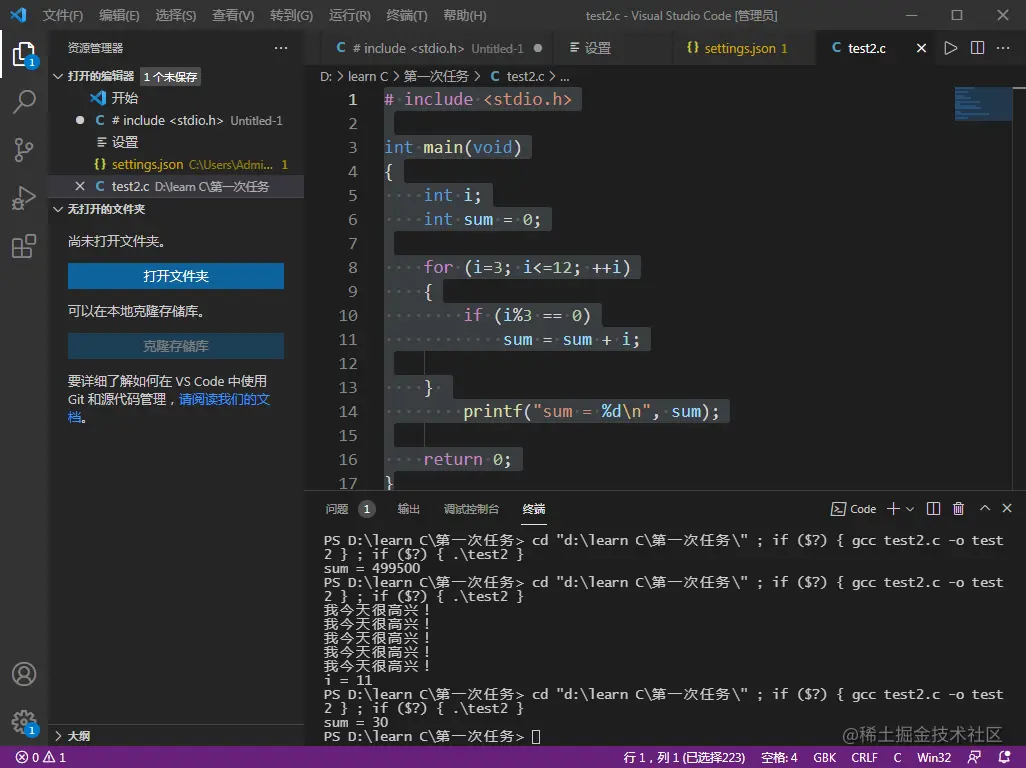Open the Help menu (帮助)
Image resolution: width=1026 pixels, height=768 pixels.
click(x=465, y=15)
